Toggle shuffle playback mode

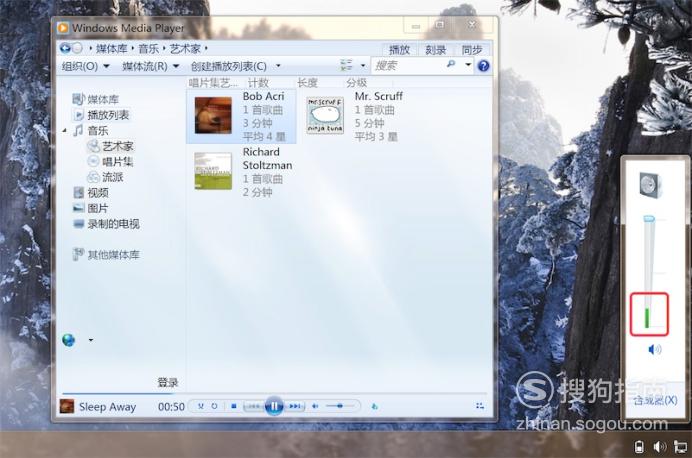click(x=201, y=406)
